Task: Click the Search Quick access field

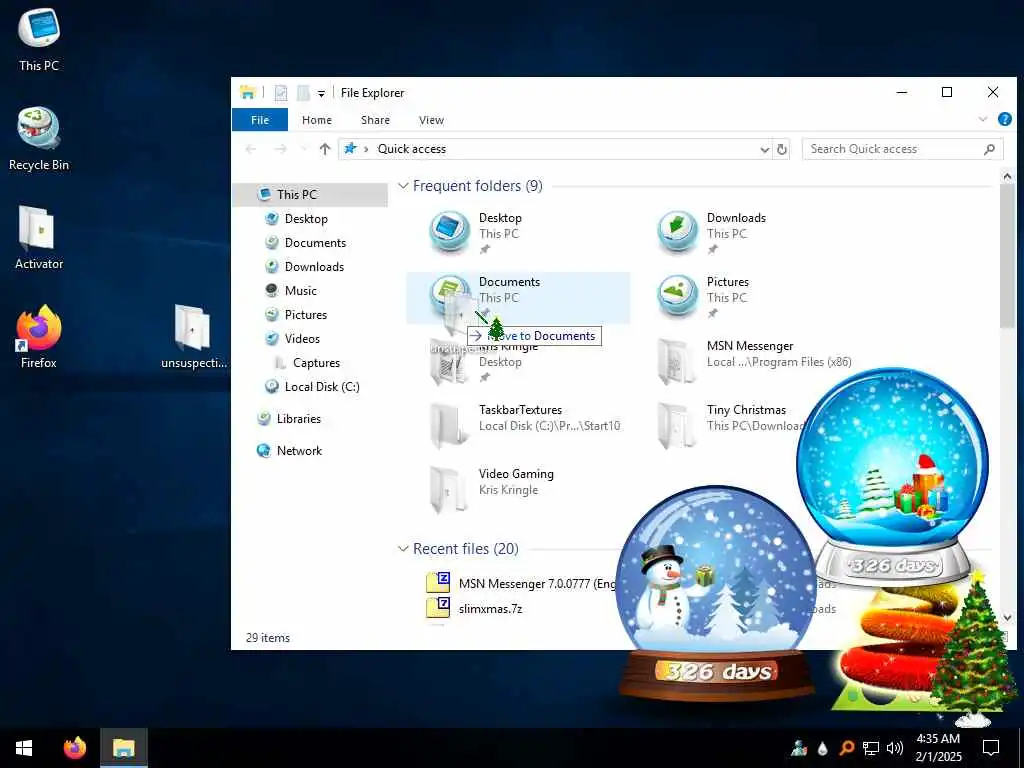Action: (903, 149)
